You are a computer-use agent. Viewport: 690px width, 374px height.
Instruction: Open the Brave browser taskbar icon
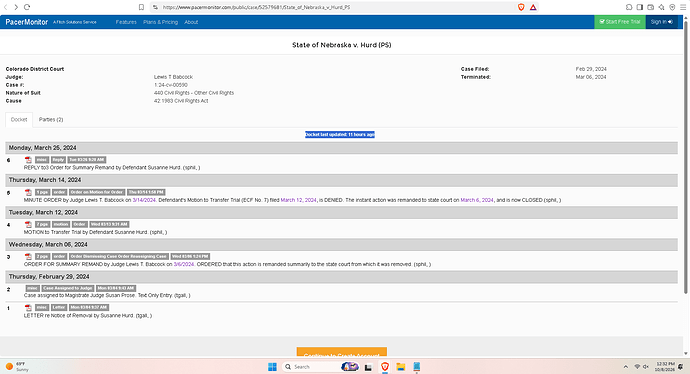point(385,367)
